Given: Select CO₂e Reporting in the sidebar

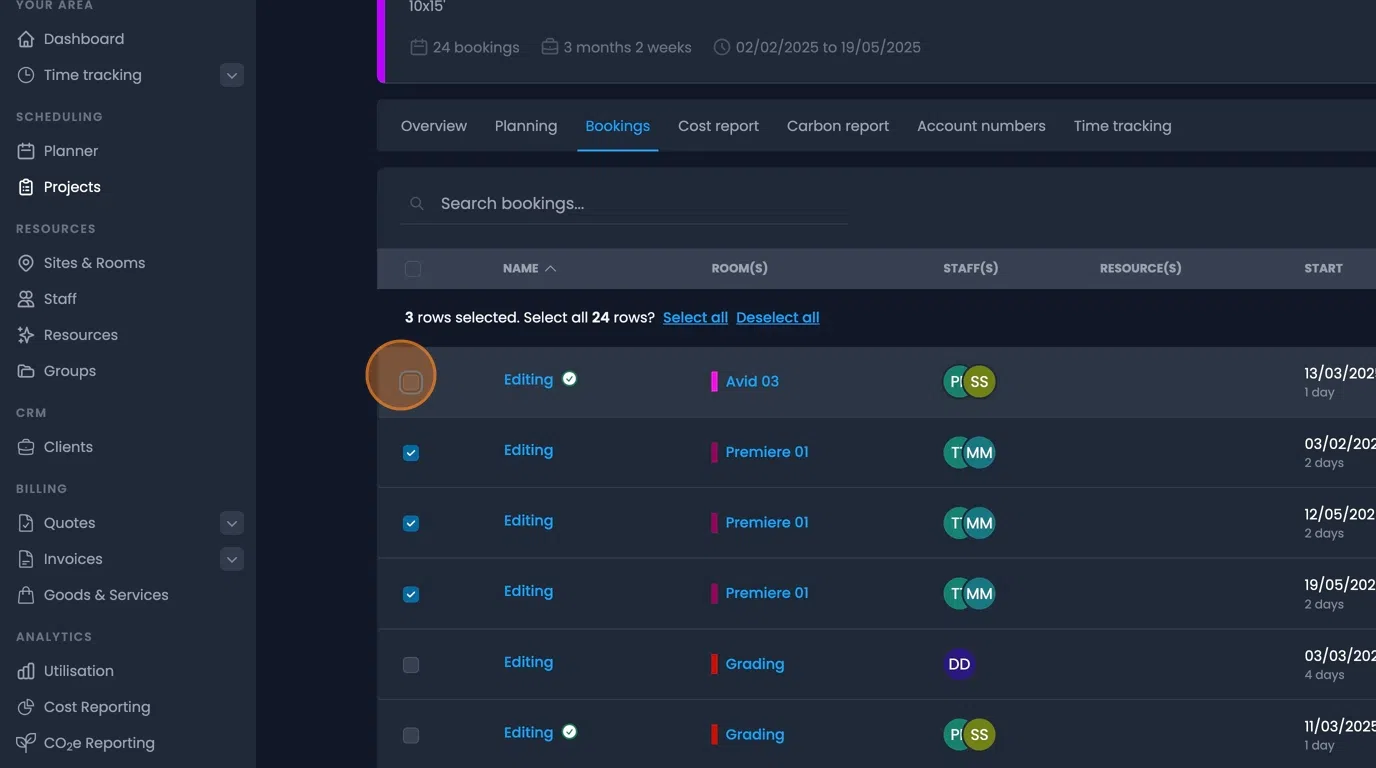Looking at the screenshot, I should (99, 742).
